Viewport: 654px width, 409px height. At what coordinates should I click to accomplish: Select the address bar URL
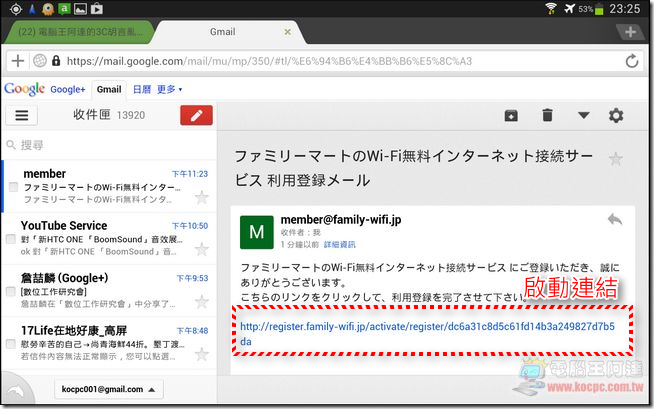[269, 61]
